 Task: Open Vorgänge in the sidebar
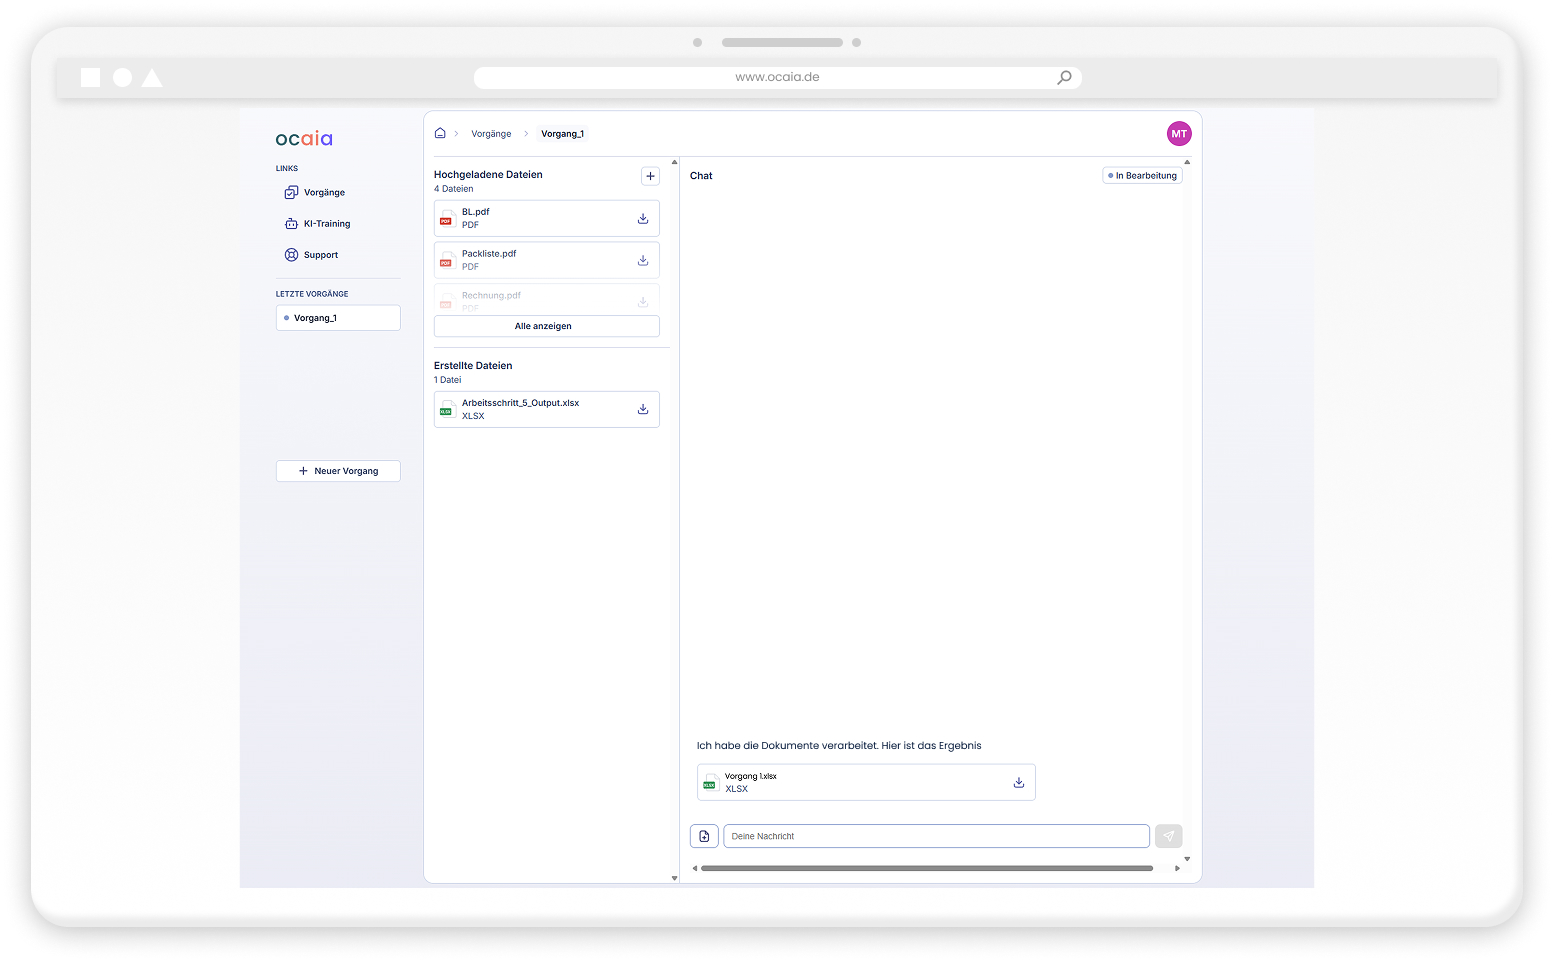pos(324,192)
